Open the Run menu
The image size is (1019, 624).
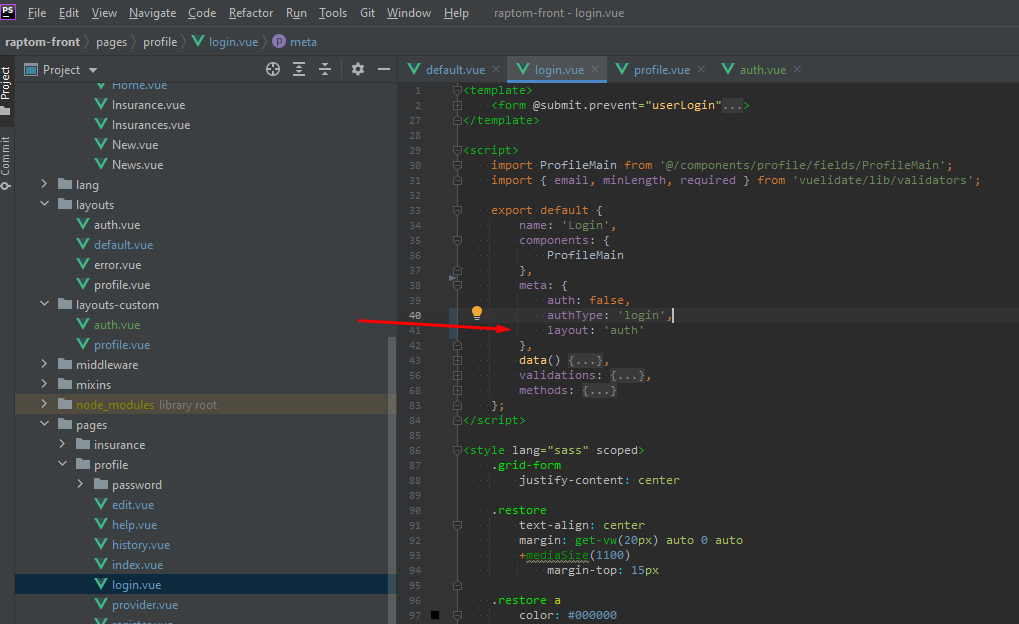pos(296,13)
